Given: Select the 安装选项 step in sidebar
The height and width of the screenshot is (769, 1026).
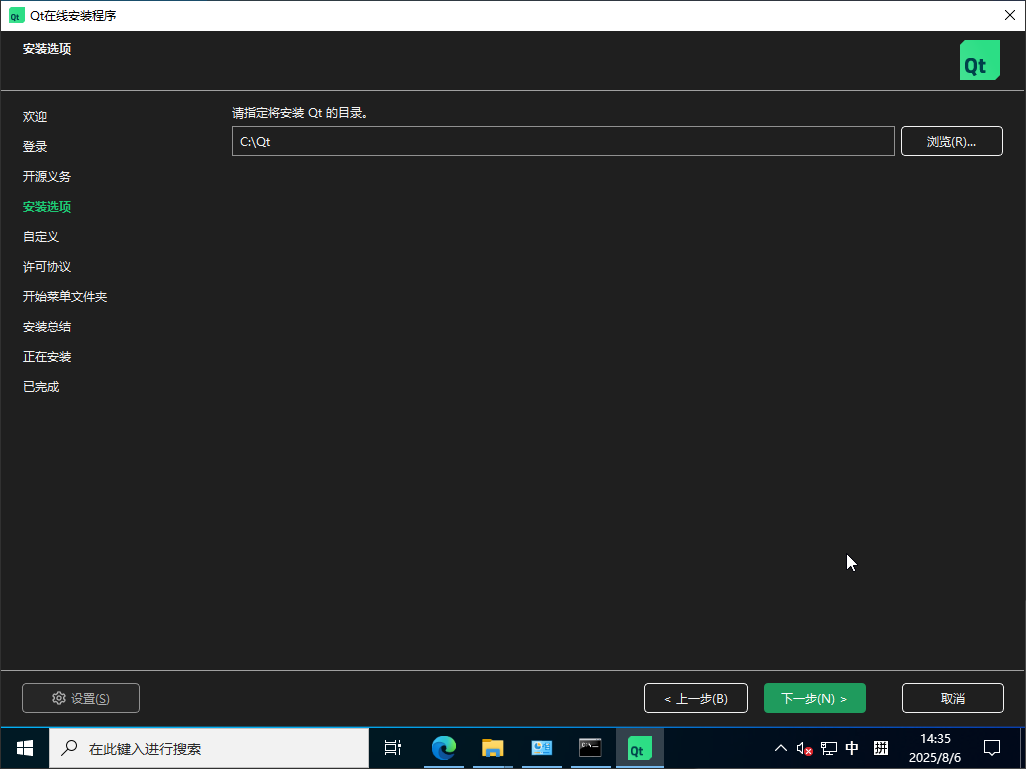Looking at the screenshot, I should pyautogui.click(x=46, y=207).
